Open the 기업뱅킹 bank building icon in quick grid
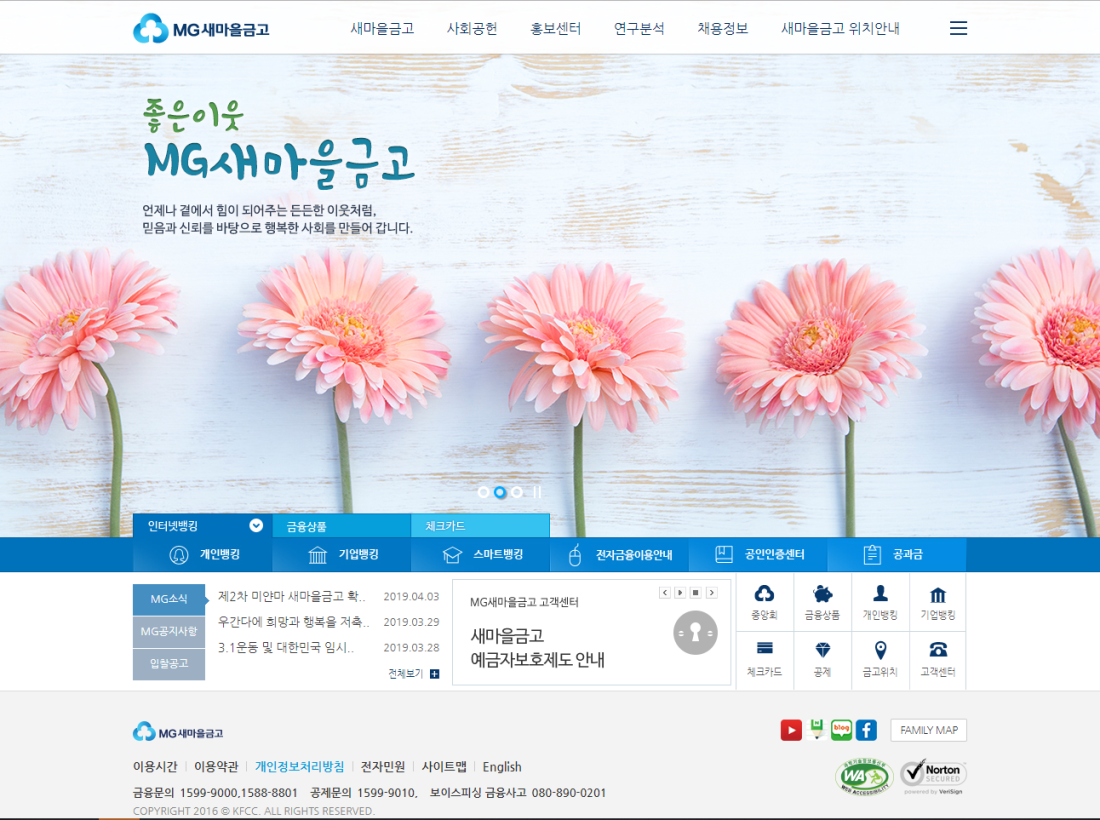The height and width of the screenshot is (820, 1100). coord(937,602)
